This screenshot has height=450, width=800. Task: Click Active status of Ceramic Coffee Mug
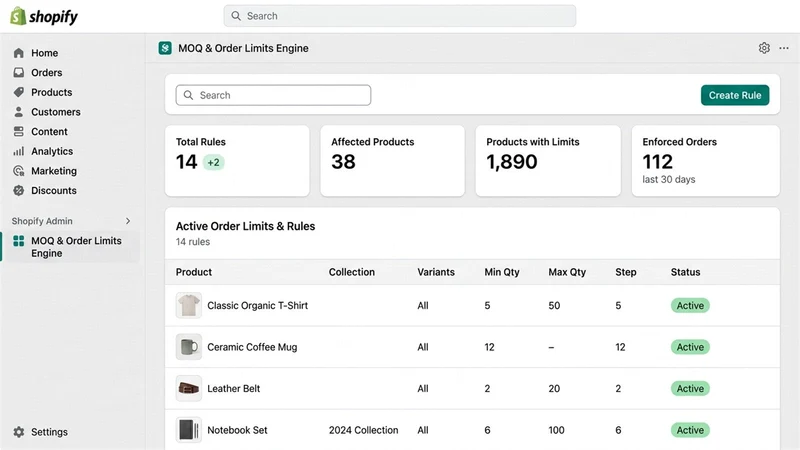click(x=690, y=347)
